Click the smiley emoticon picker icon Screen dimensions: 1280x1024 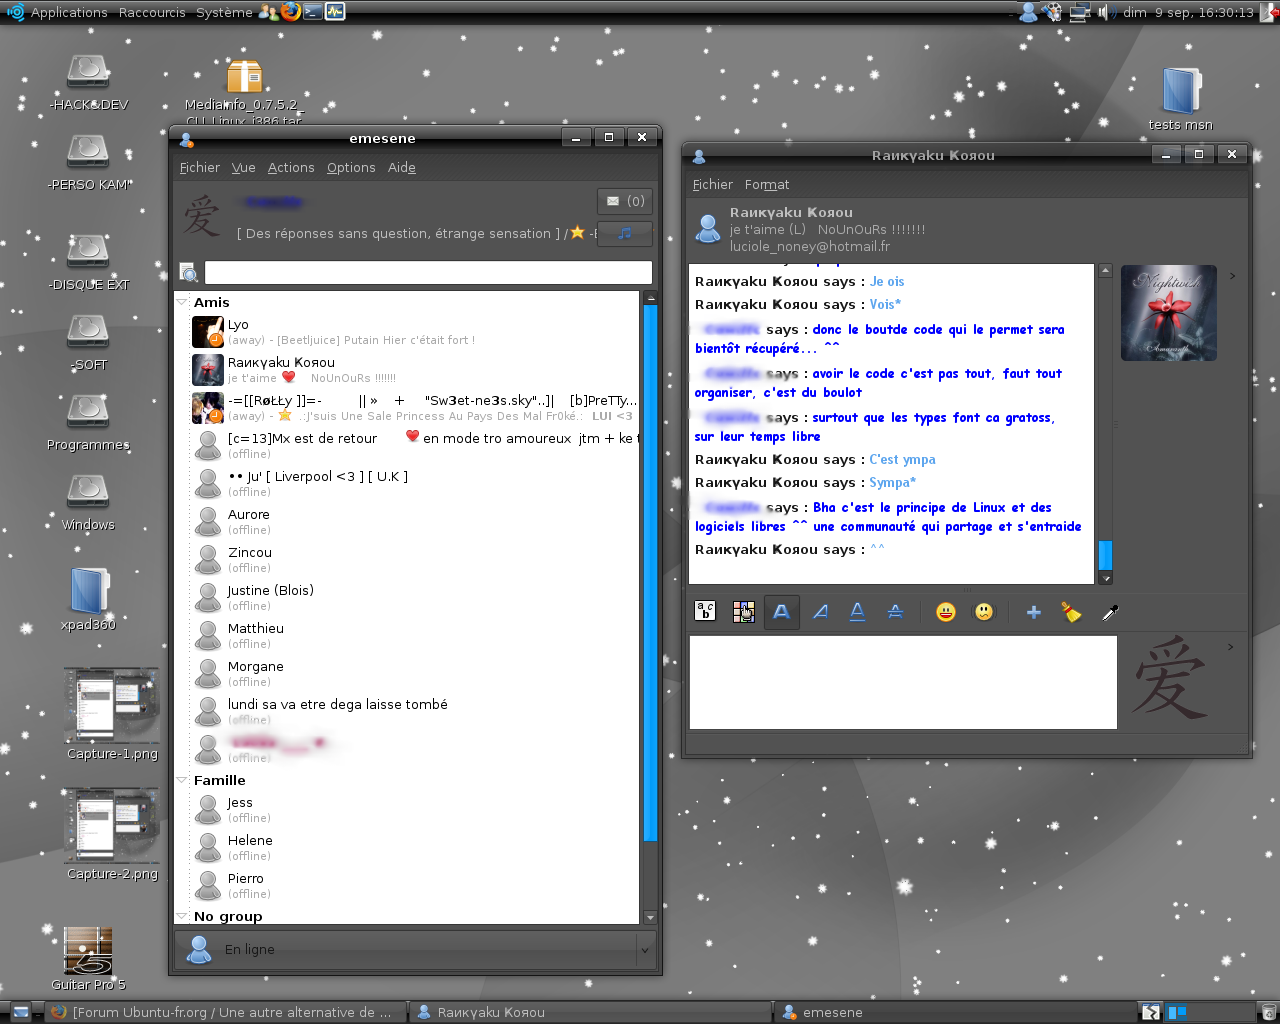click(945, 612)
